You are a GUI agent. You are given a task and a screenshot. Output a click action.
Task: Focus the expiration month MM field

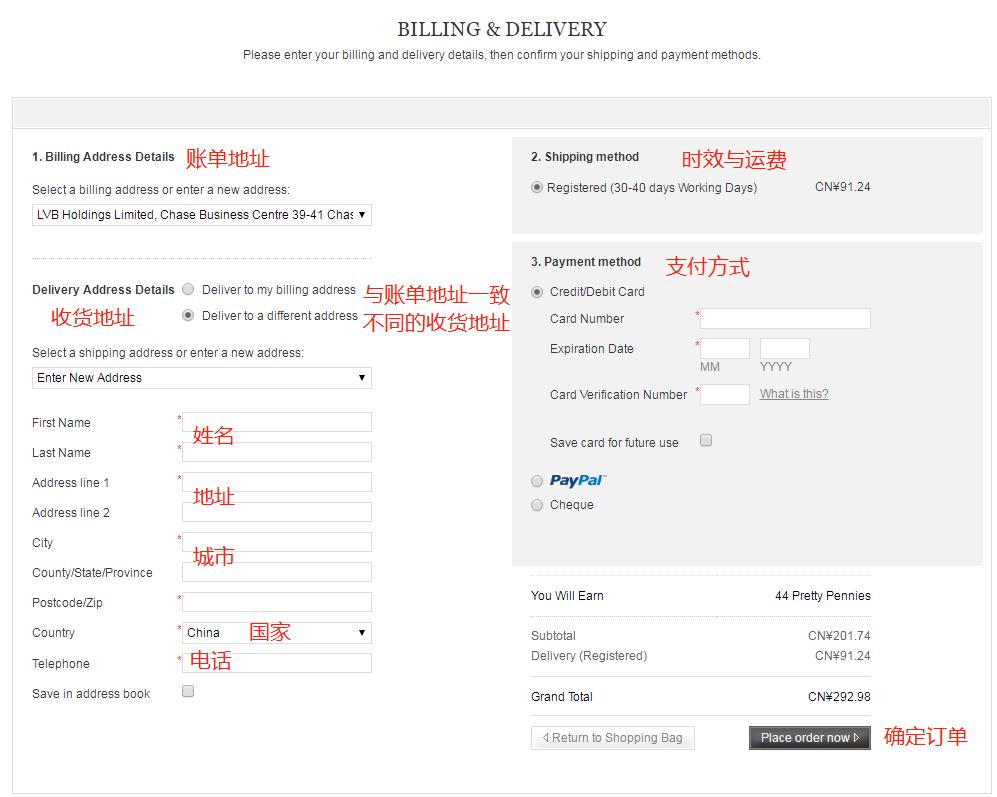[725, 349]
